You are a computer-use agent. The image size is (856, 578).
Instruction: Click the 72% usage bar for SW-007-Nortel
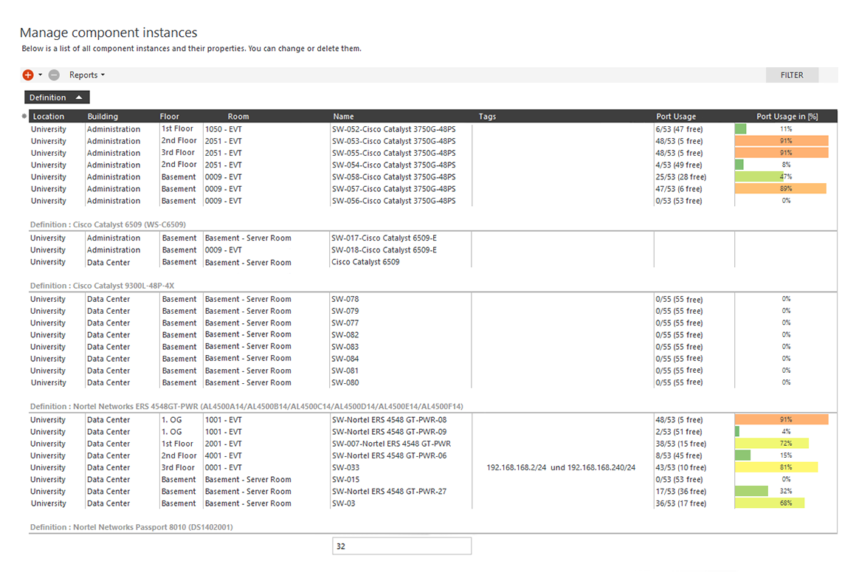(x=771, y=444)
